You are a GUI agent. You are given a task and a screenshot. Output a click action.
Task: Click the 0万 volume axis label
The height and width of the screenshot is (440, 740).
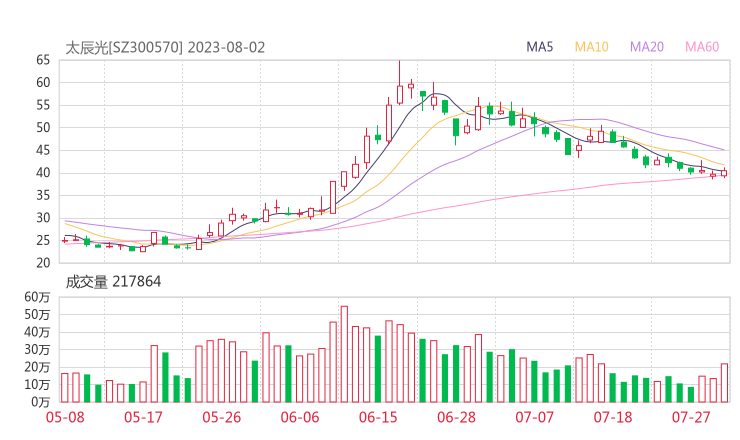tap(41, 402)
